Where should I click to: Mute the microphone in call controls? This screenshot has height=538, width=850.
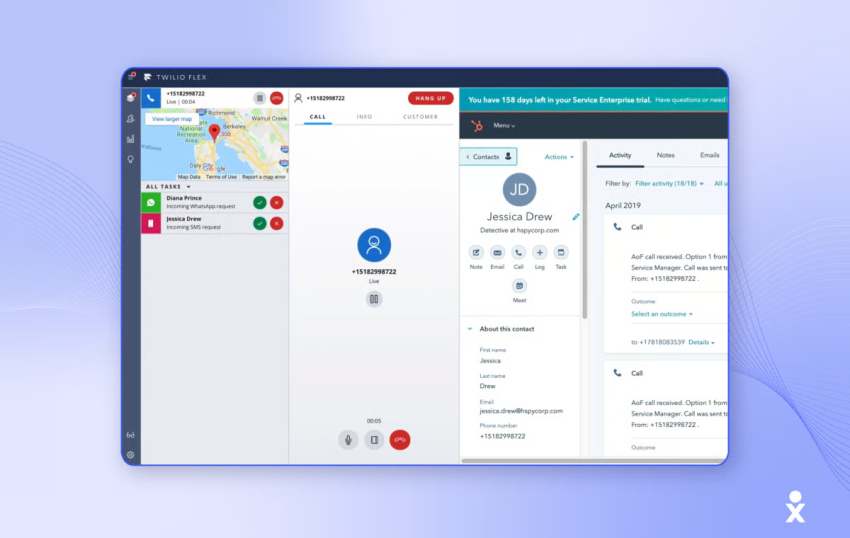tap(349, 440)
